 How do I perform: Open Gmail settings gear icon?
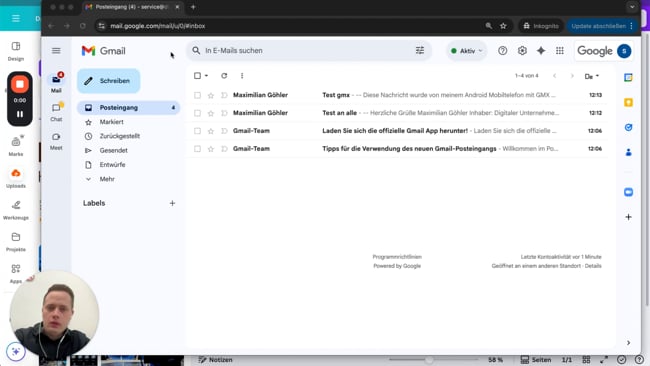(522, 51)
